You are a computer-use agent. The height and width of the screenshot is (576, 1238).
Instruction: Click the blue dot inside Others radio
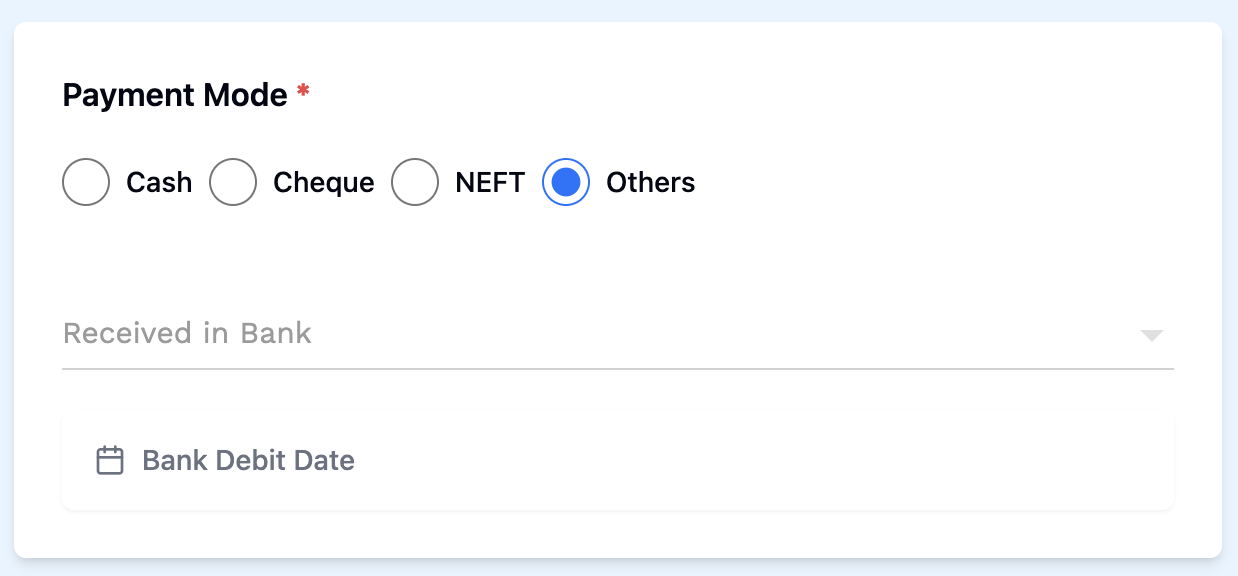point(566,182)
